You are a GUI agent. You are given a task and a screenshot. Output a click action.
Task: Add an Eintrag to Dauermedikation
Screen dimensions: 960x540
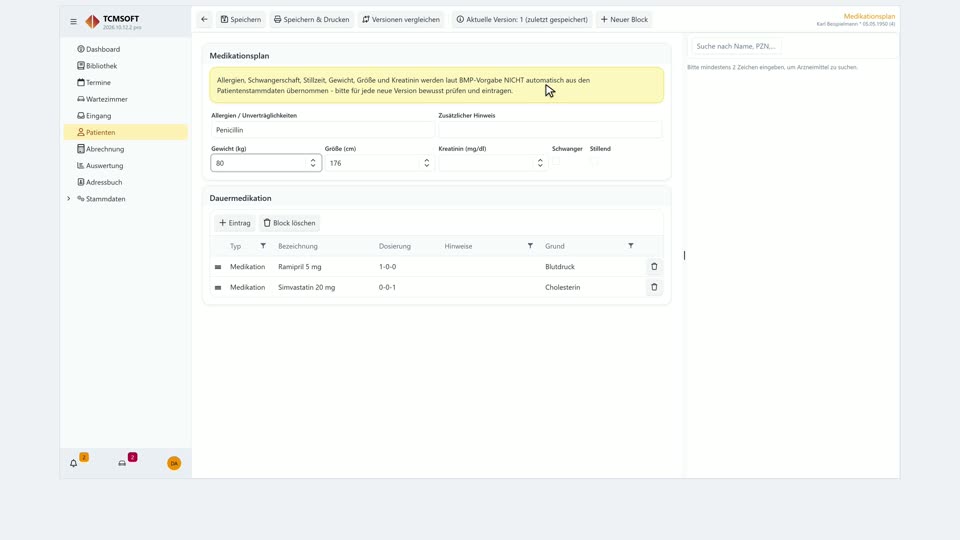pyautogui.click(x=234, y=223)
